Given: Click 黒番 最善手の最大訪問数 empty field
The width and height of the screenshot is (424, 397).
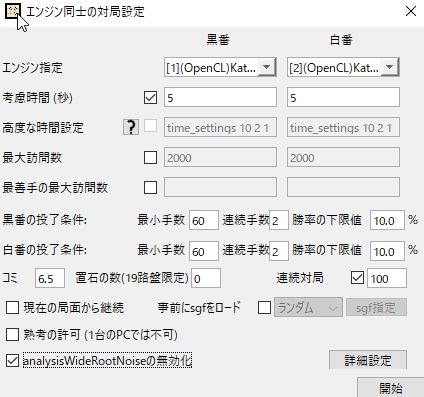Looking at the screenshot, I should (x=220, y=187).
